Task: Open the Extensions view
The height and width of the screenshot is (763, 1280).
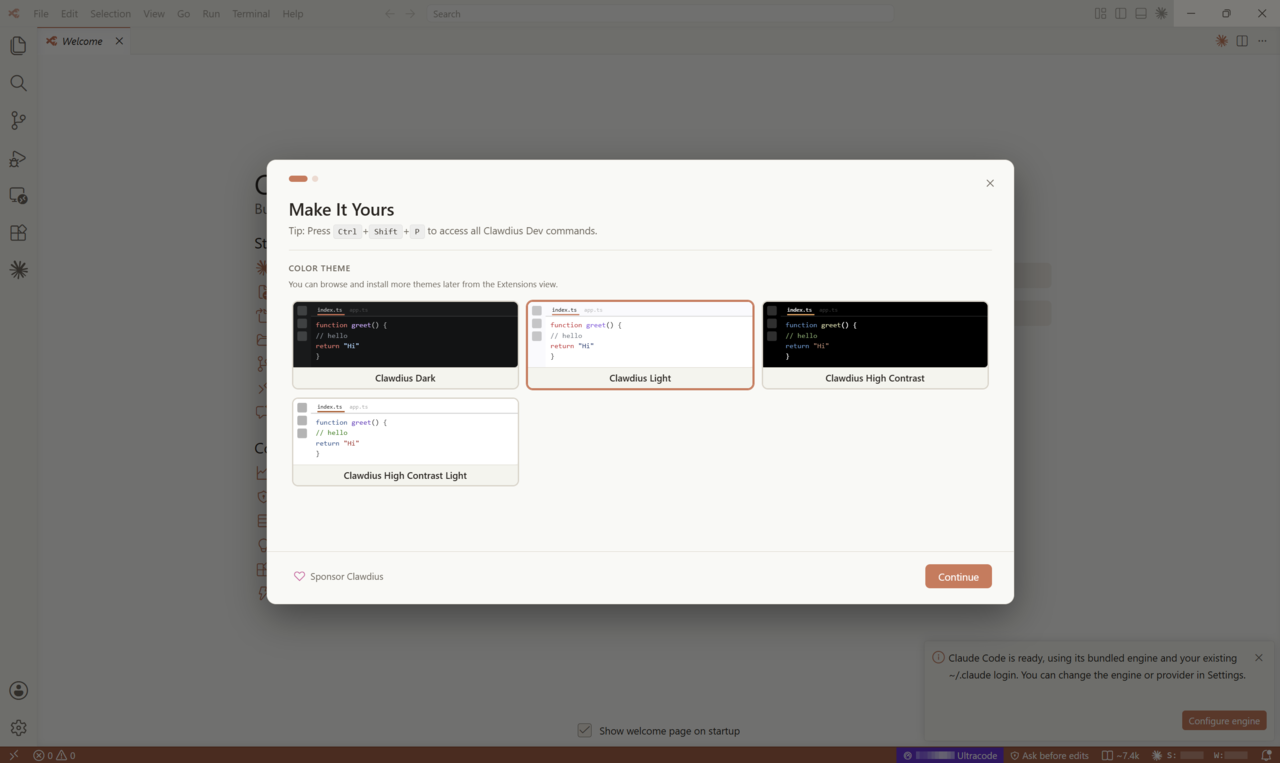Action: (18, 233)
